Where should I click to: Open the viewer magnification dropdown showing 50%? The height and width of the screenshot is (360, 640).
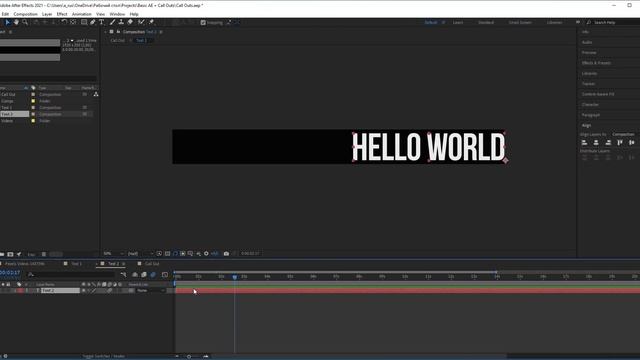tap(113, 253)
